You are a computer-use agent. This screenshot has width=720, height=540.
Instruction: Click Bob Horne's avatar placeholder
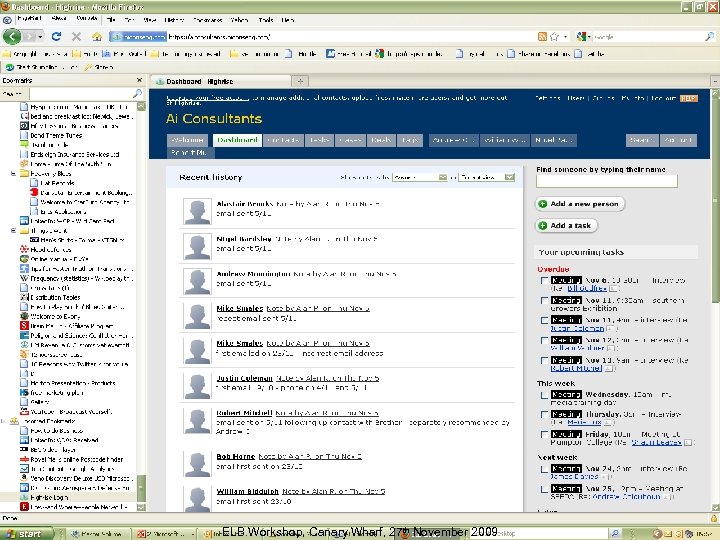pyautogui.click(x=197, y=464)
